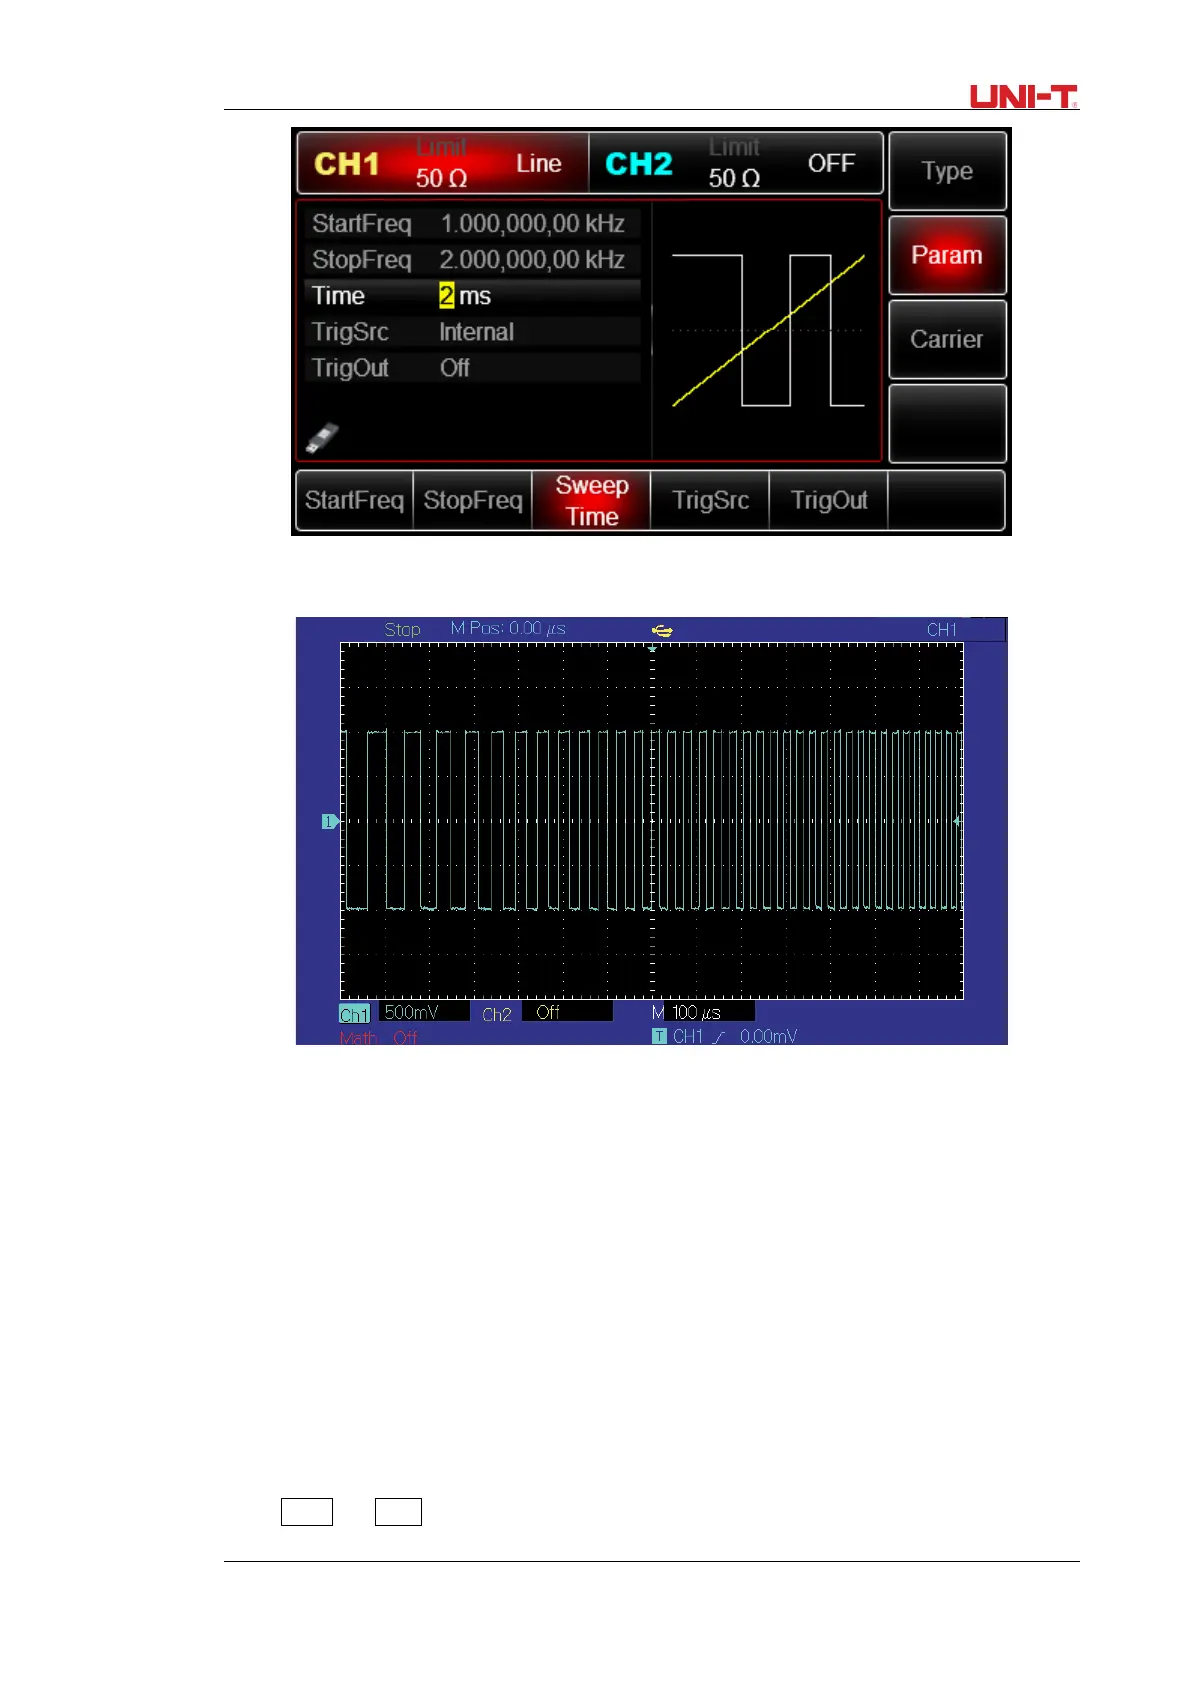This screenshot has height=1684, width=1191.
Task: Select the Type softkey
Action: coord(947,171)
